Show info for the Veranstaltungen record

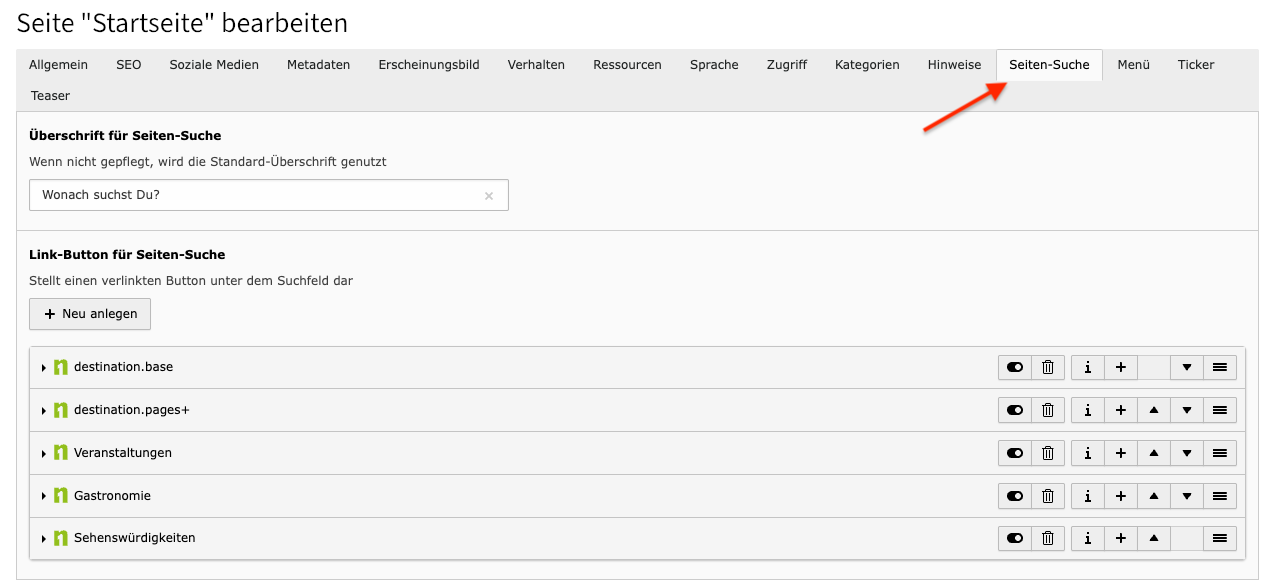pyautogui.click(x=1087, y=453)
